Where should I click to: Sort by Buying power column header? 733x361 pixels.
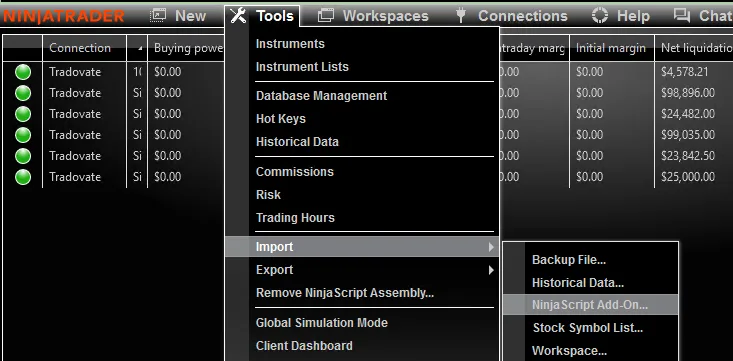coord(186,48)
